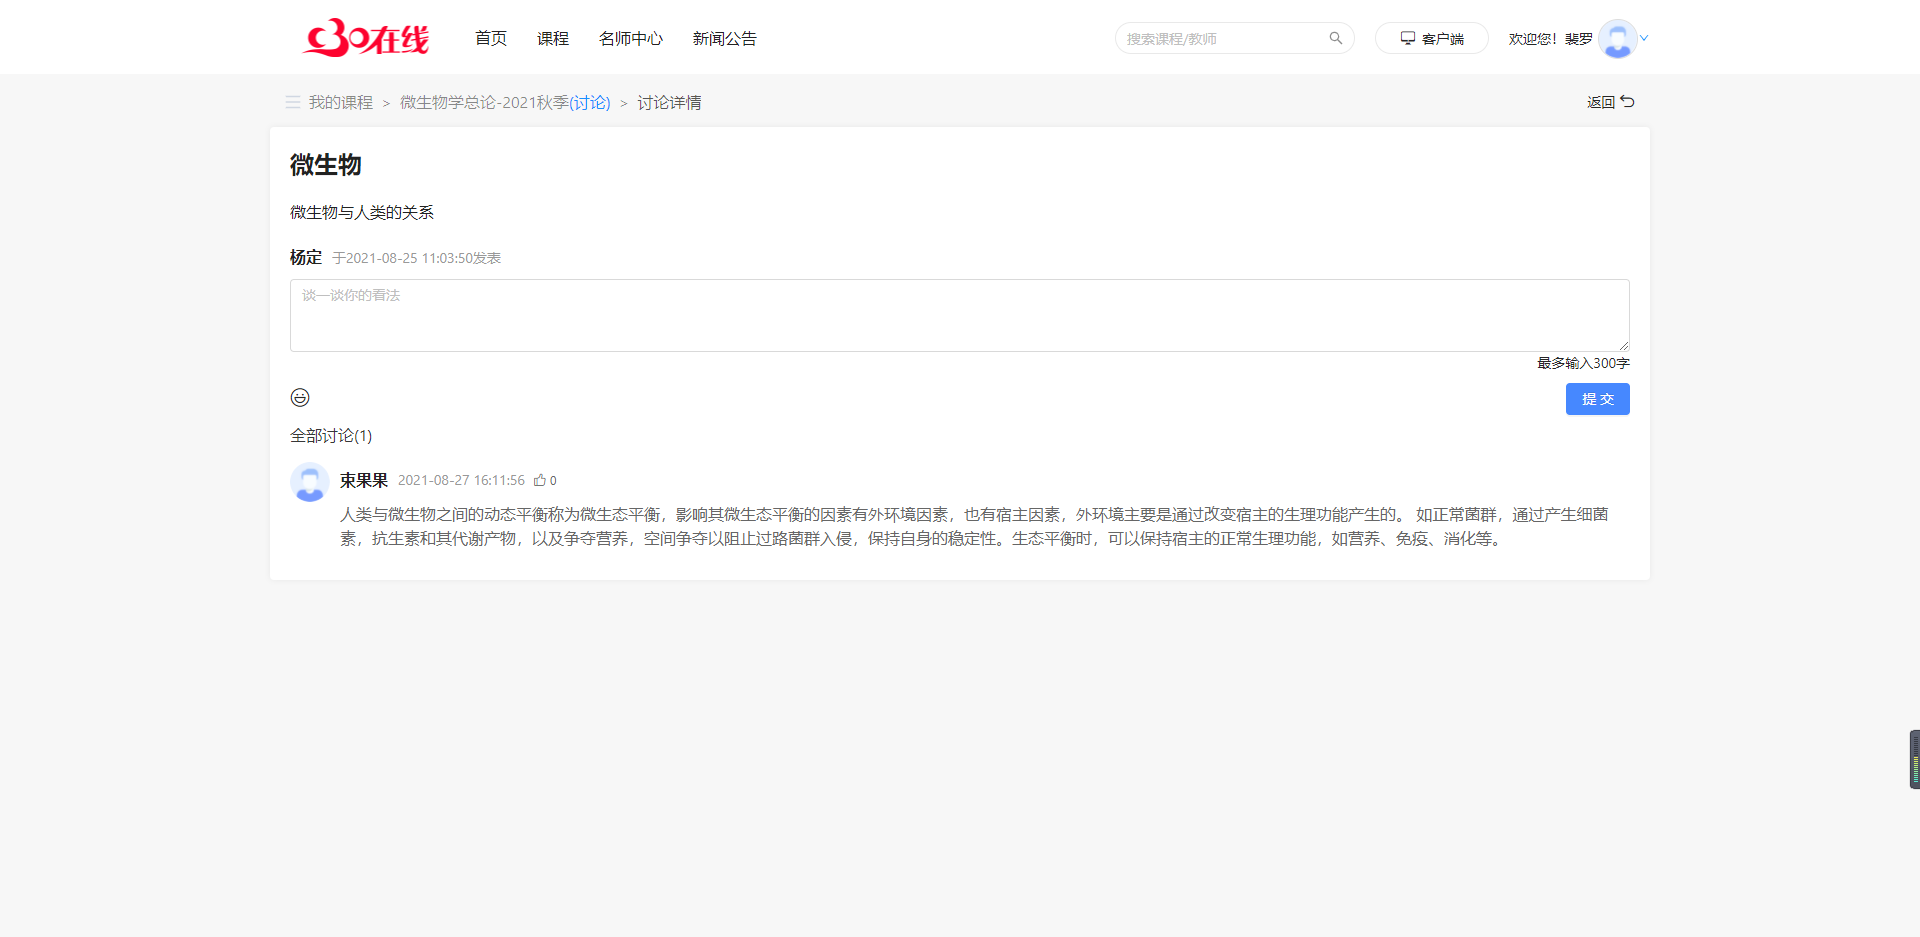The image size is (1920, 937).
Task: Open the 名师中心 menu
Action: (630, 38)
